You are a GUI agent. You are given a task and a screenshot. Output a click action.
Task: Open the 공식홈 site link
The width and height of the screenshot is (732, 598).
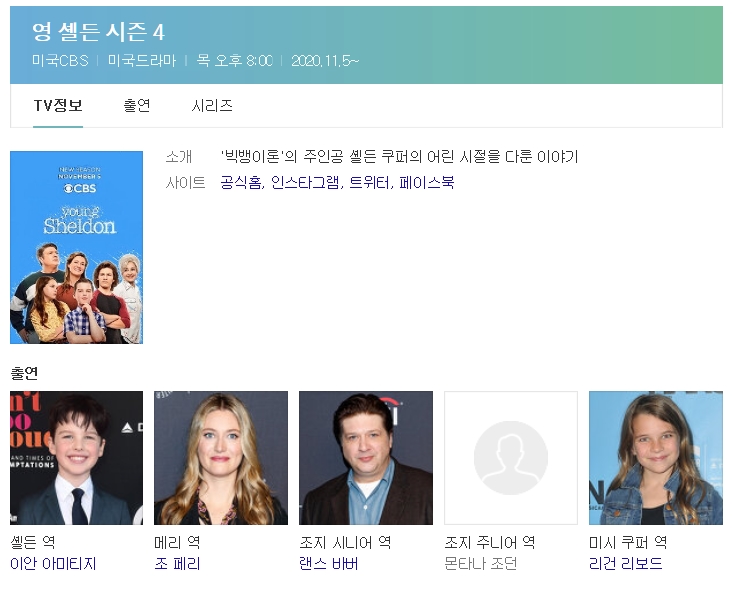(x=241, y=183)
